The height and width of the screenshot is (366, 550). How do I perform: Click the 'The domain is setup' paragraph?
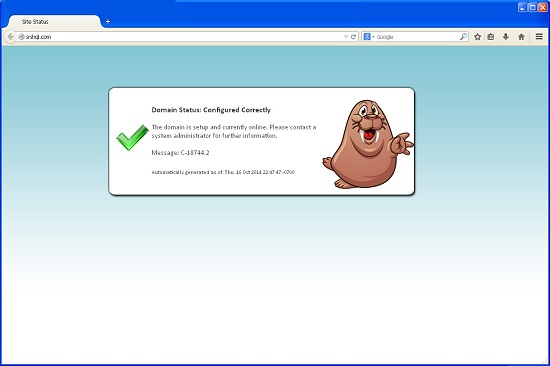tap(234, 132)
